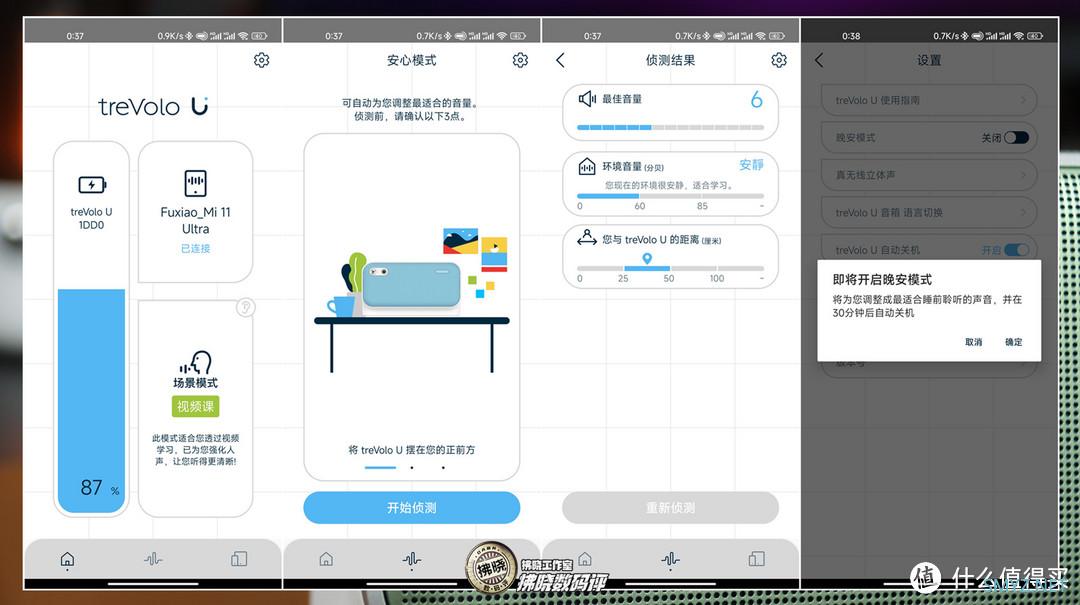The width and height of the screenshot is (1080, 605).
Task: Select the home tab icon on the home screen
Action: (x=68, y=559)
